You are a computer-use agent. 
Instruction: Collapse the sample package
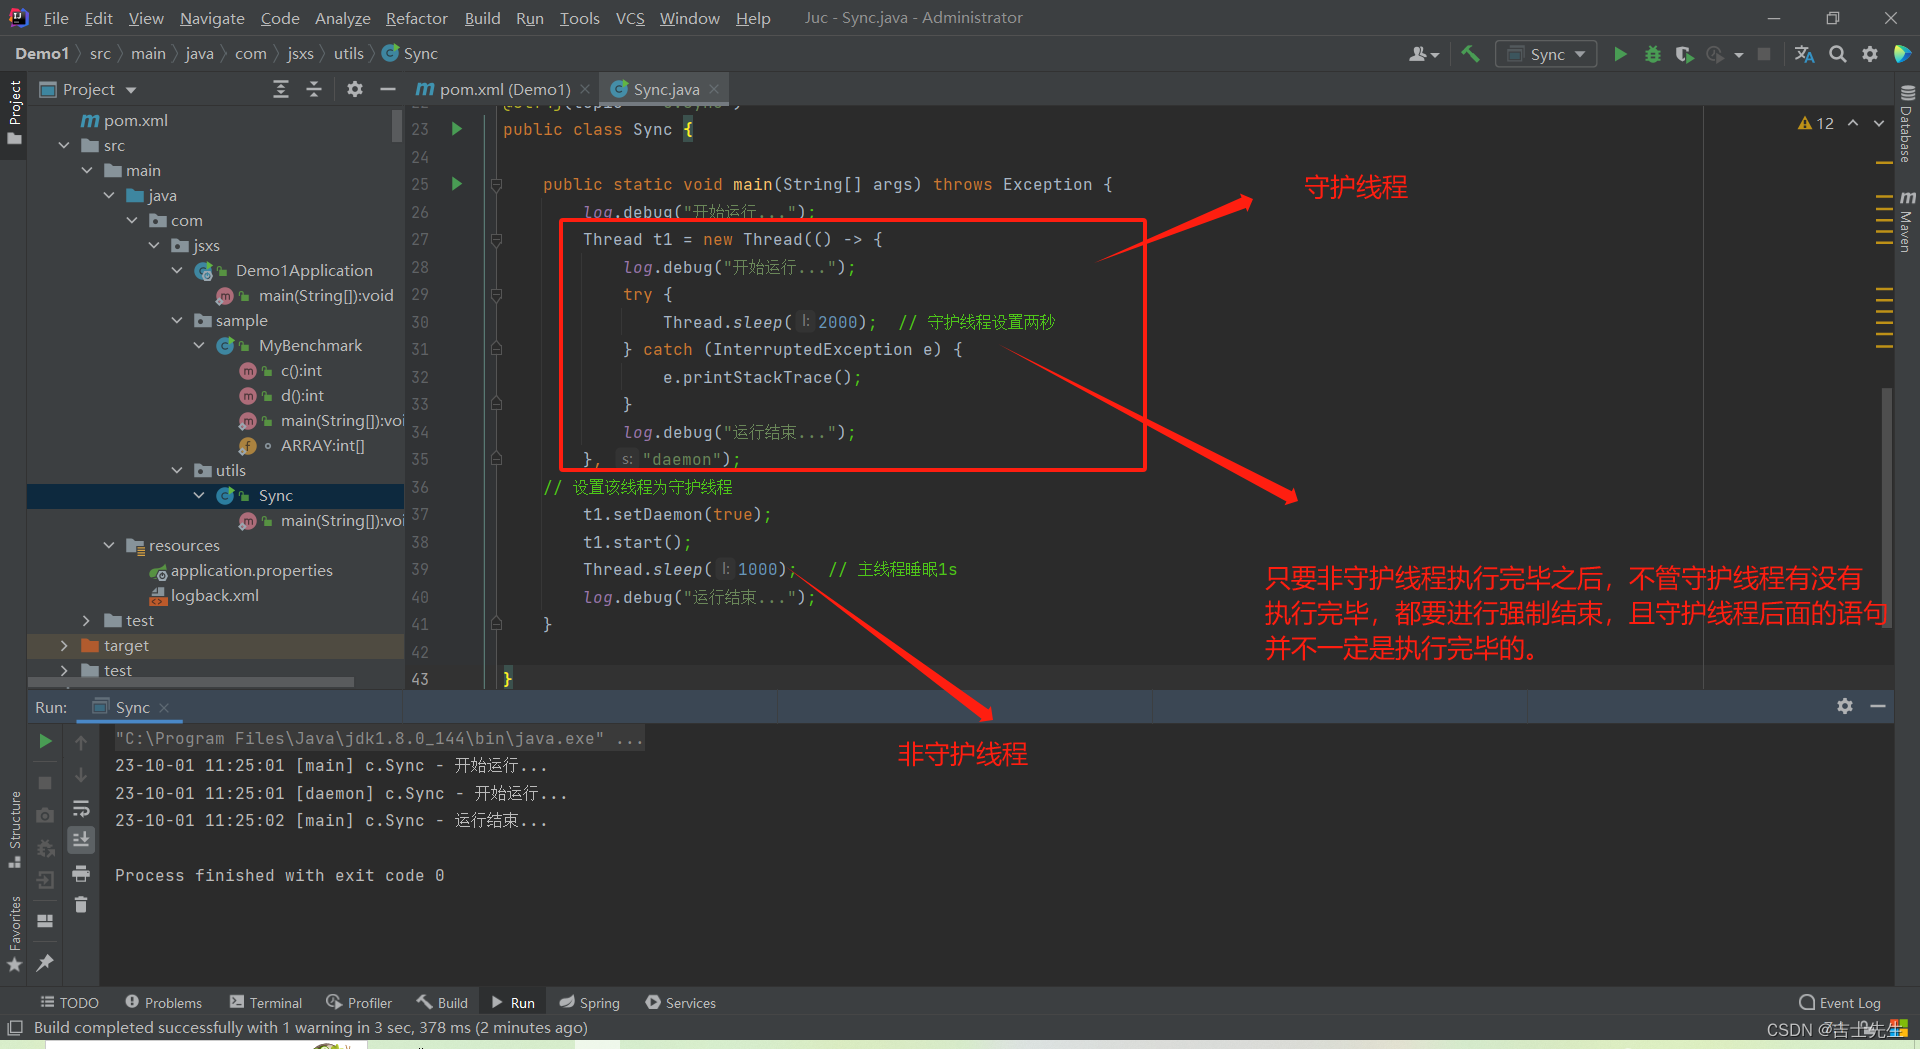[x=177, y=321]
